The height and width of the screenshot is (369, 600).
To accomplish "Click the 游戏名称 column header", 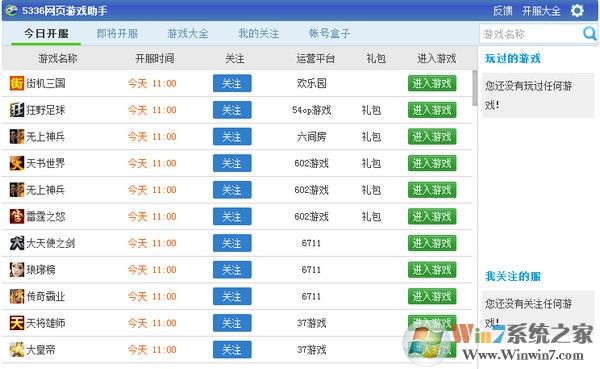I will point(58,58).
